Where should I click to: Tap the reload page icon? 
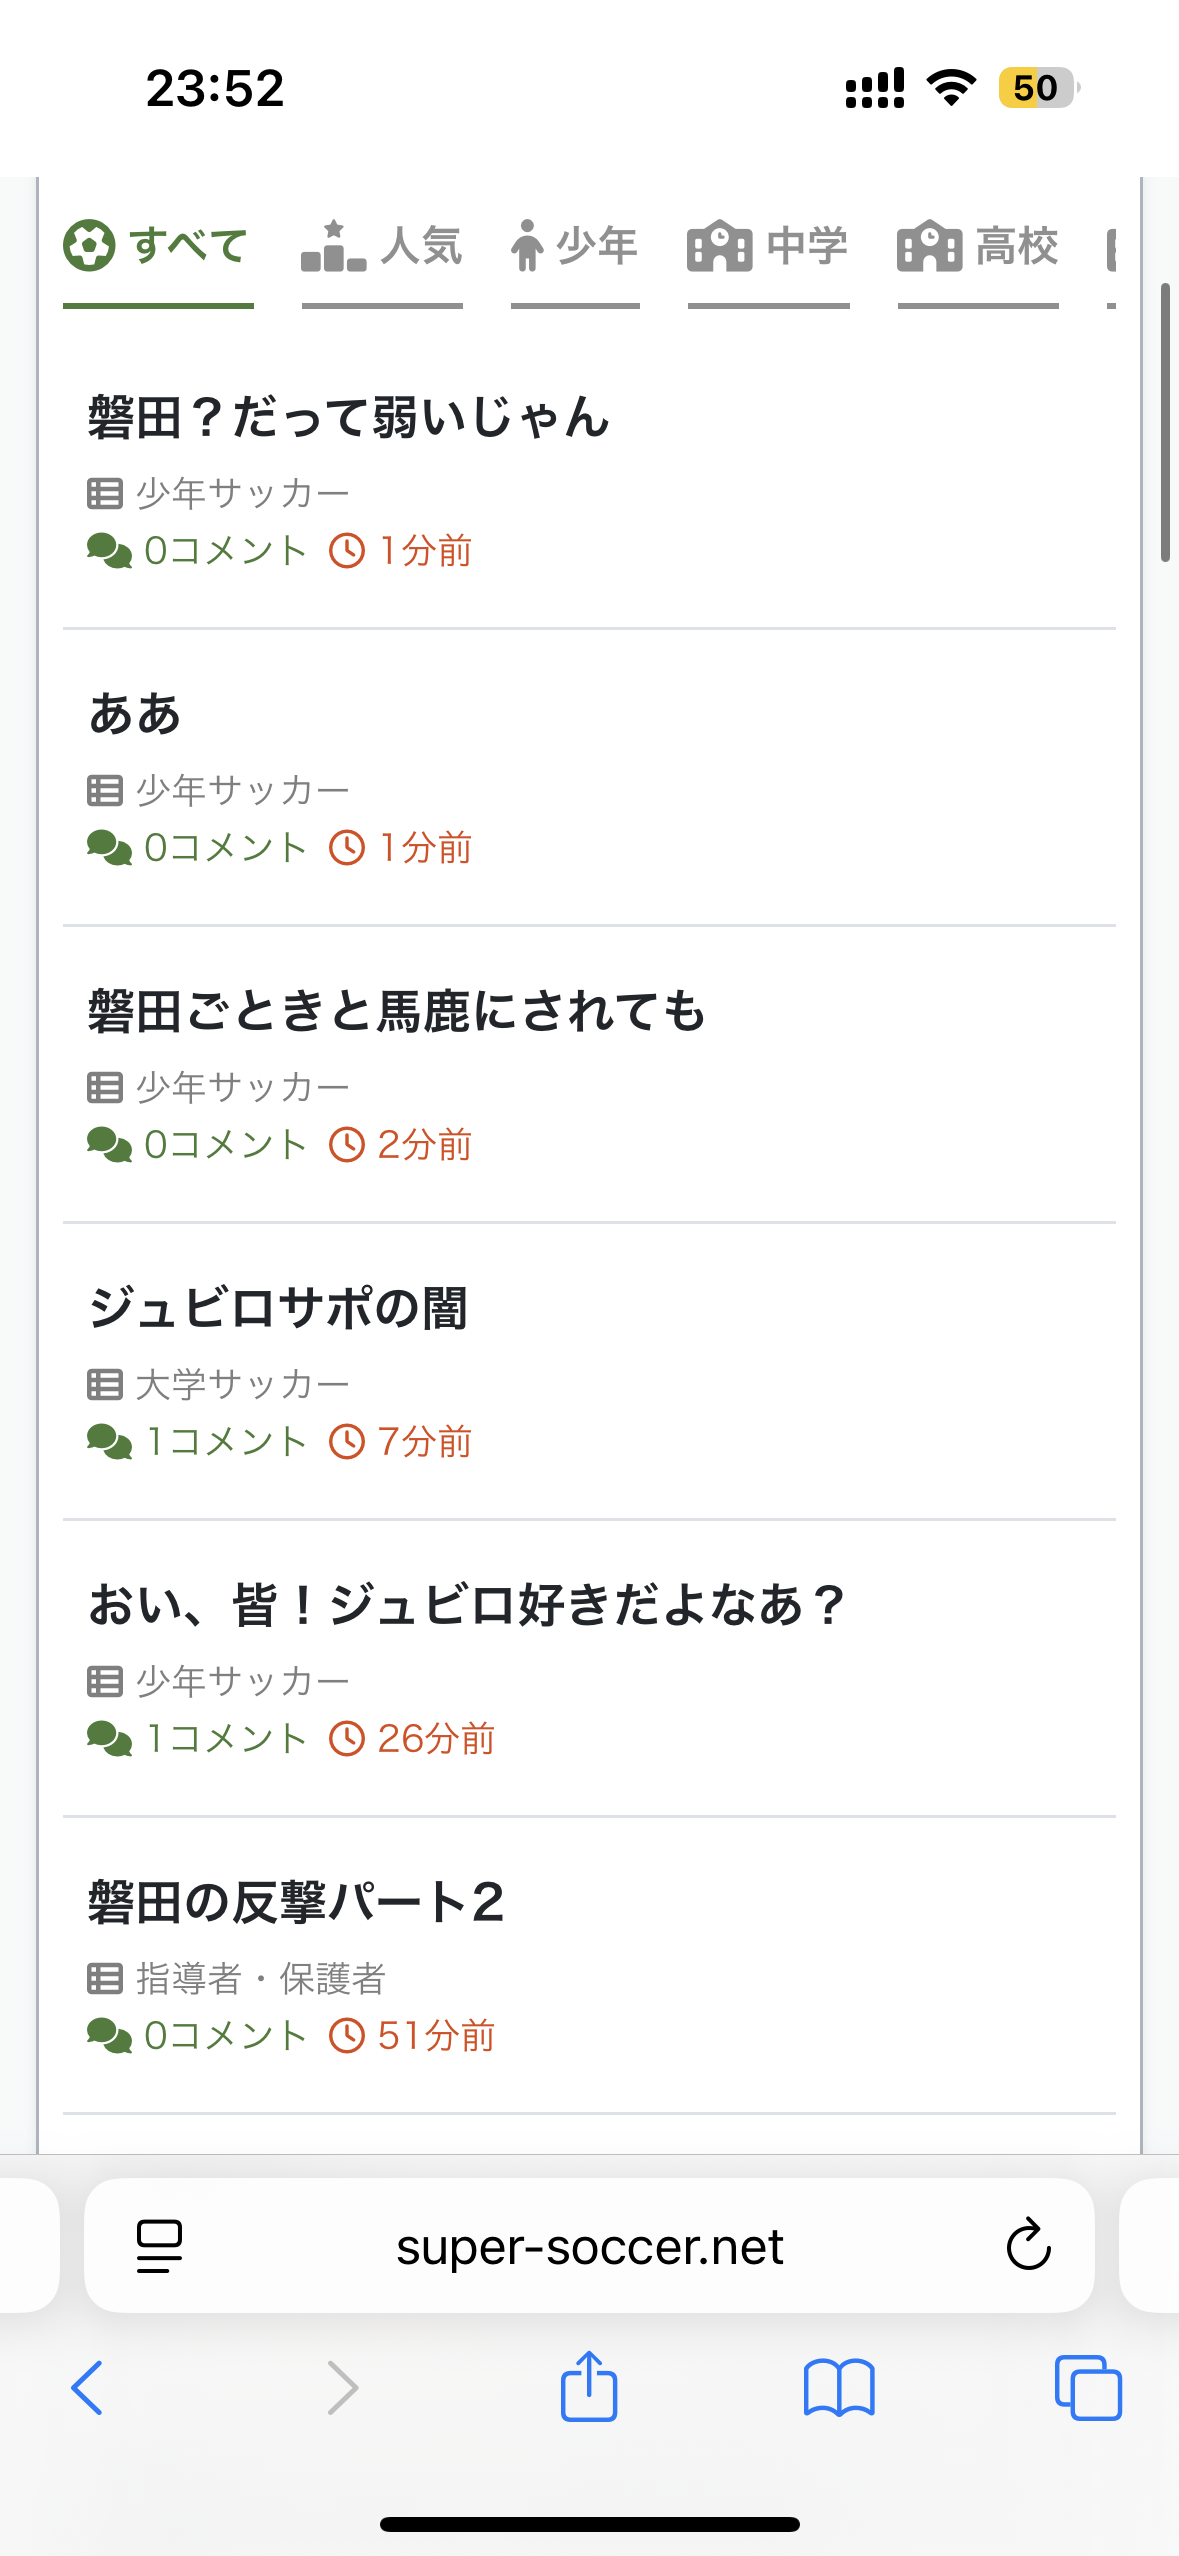point(1028,2246)
